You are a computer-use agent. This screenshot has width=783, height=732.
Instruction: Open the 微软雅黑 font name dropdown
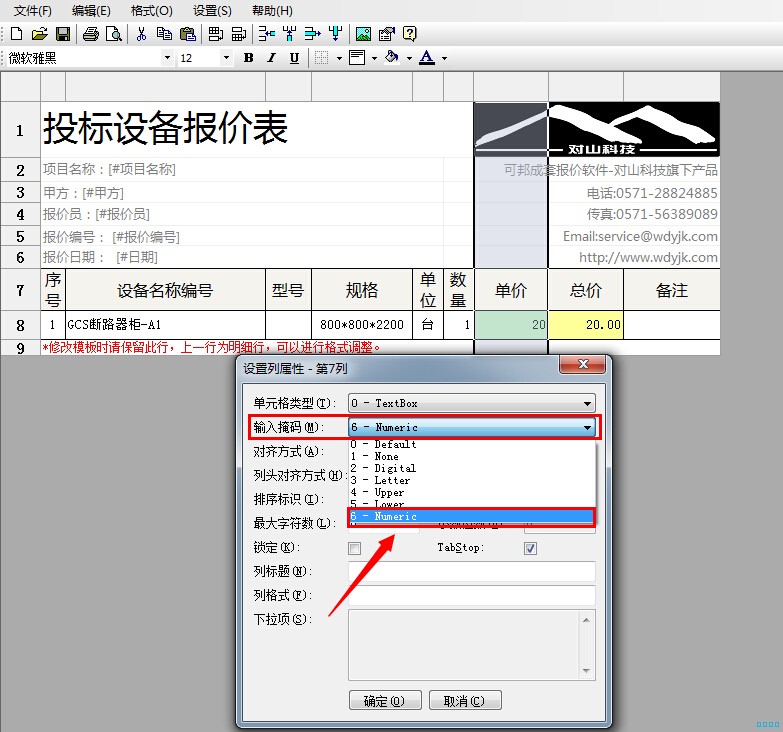167,58
